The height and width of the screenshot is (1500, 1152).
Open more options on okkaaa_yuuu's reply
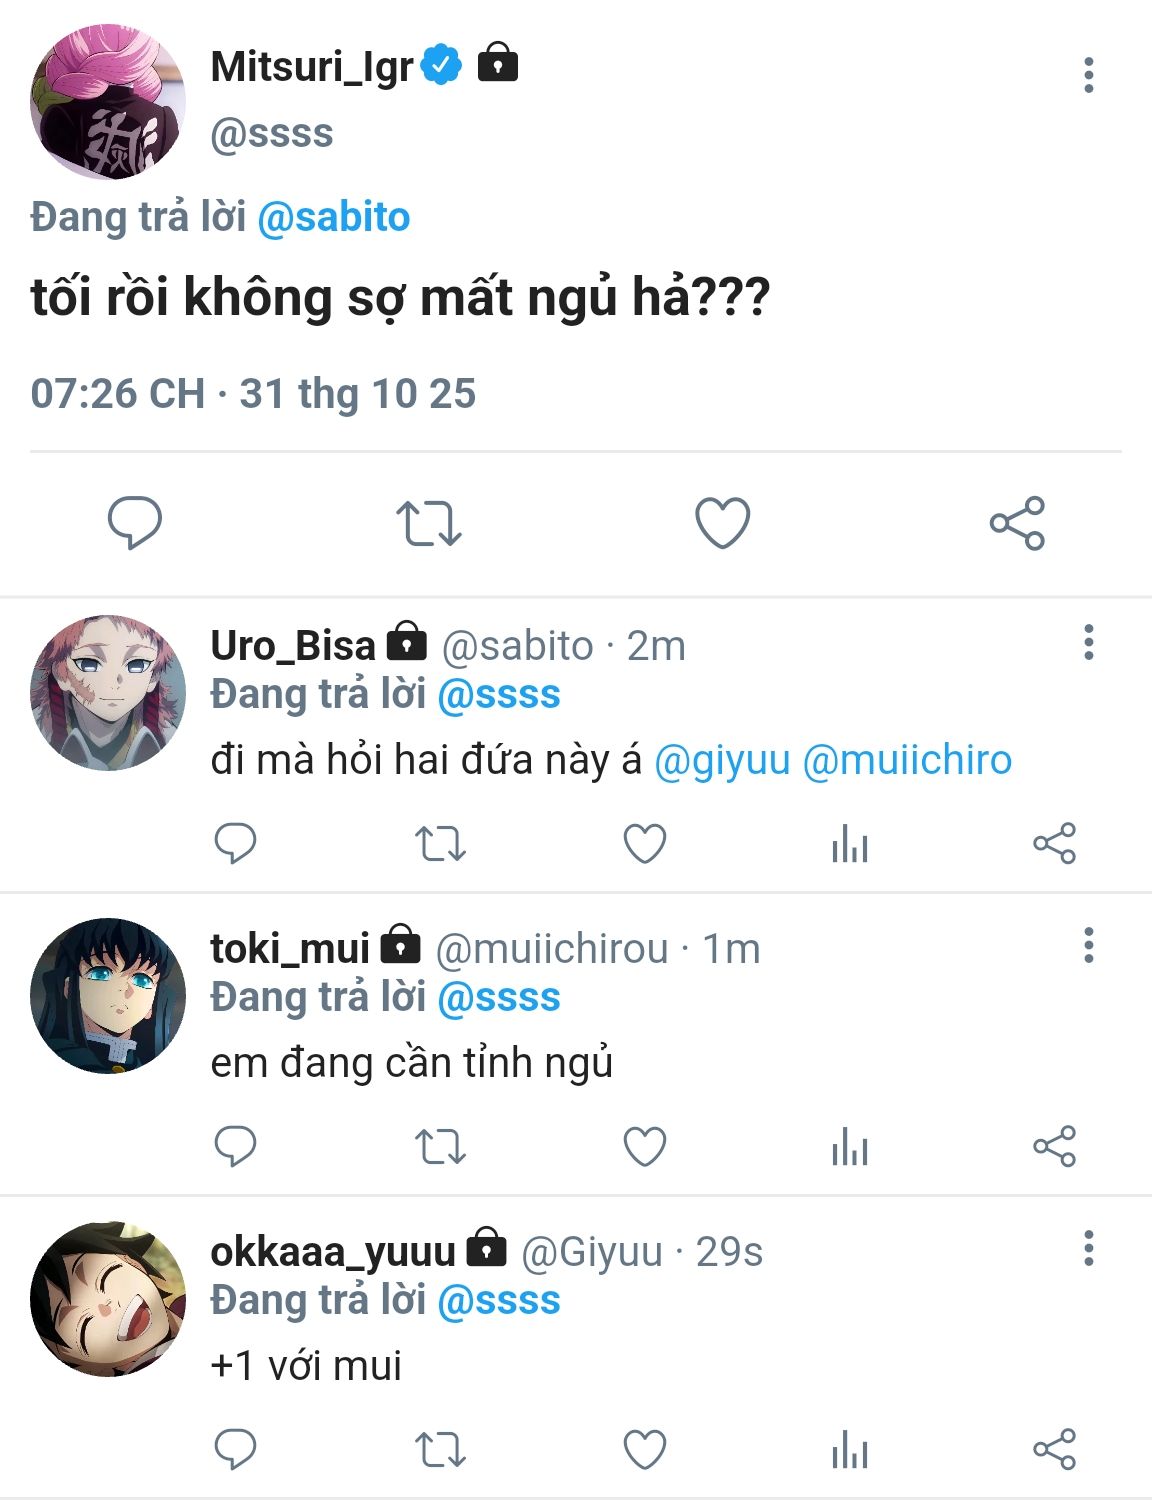pos(1089,1248)
